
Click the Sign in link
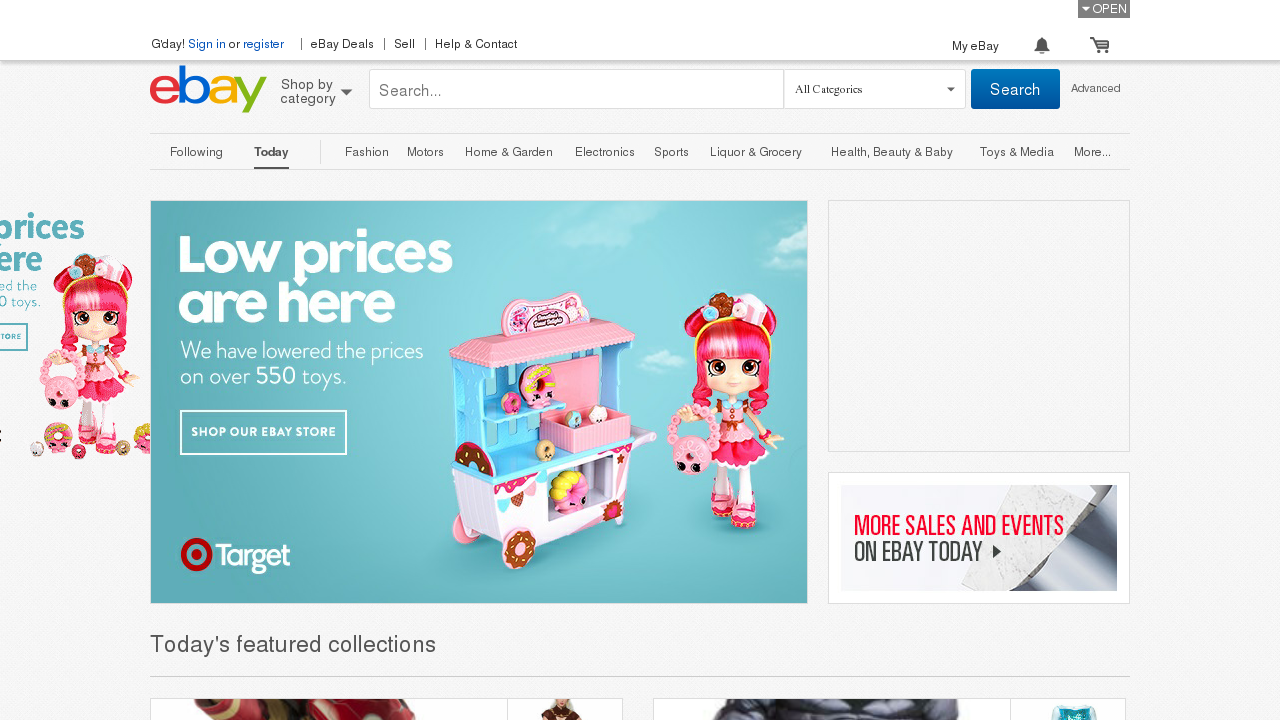point(207,44)
